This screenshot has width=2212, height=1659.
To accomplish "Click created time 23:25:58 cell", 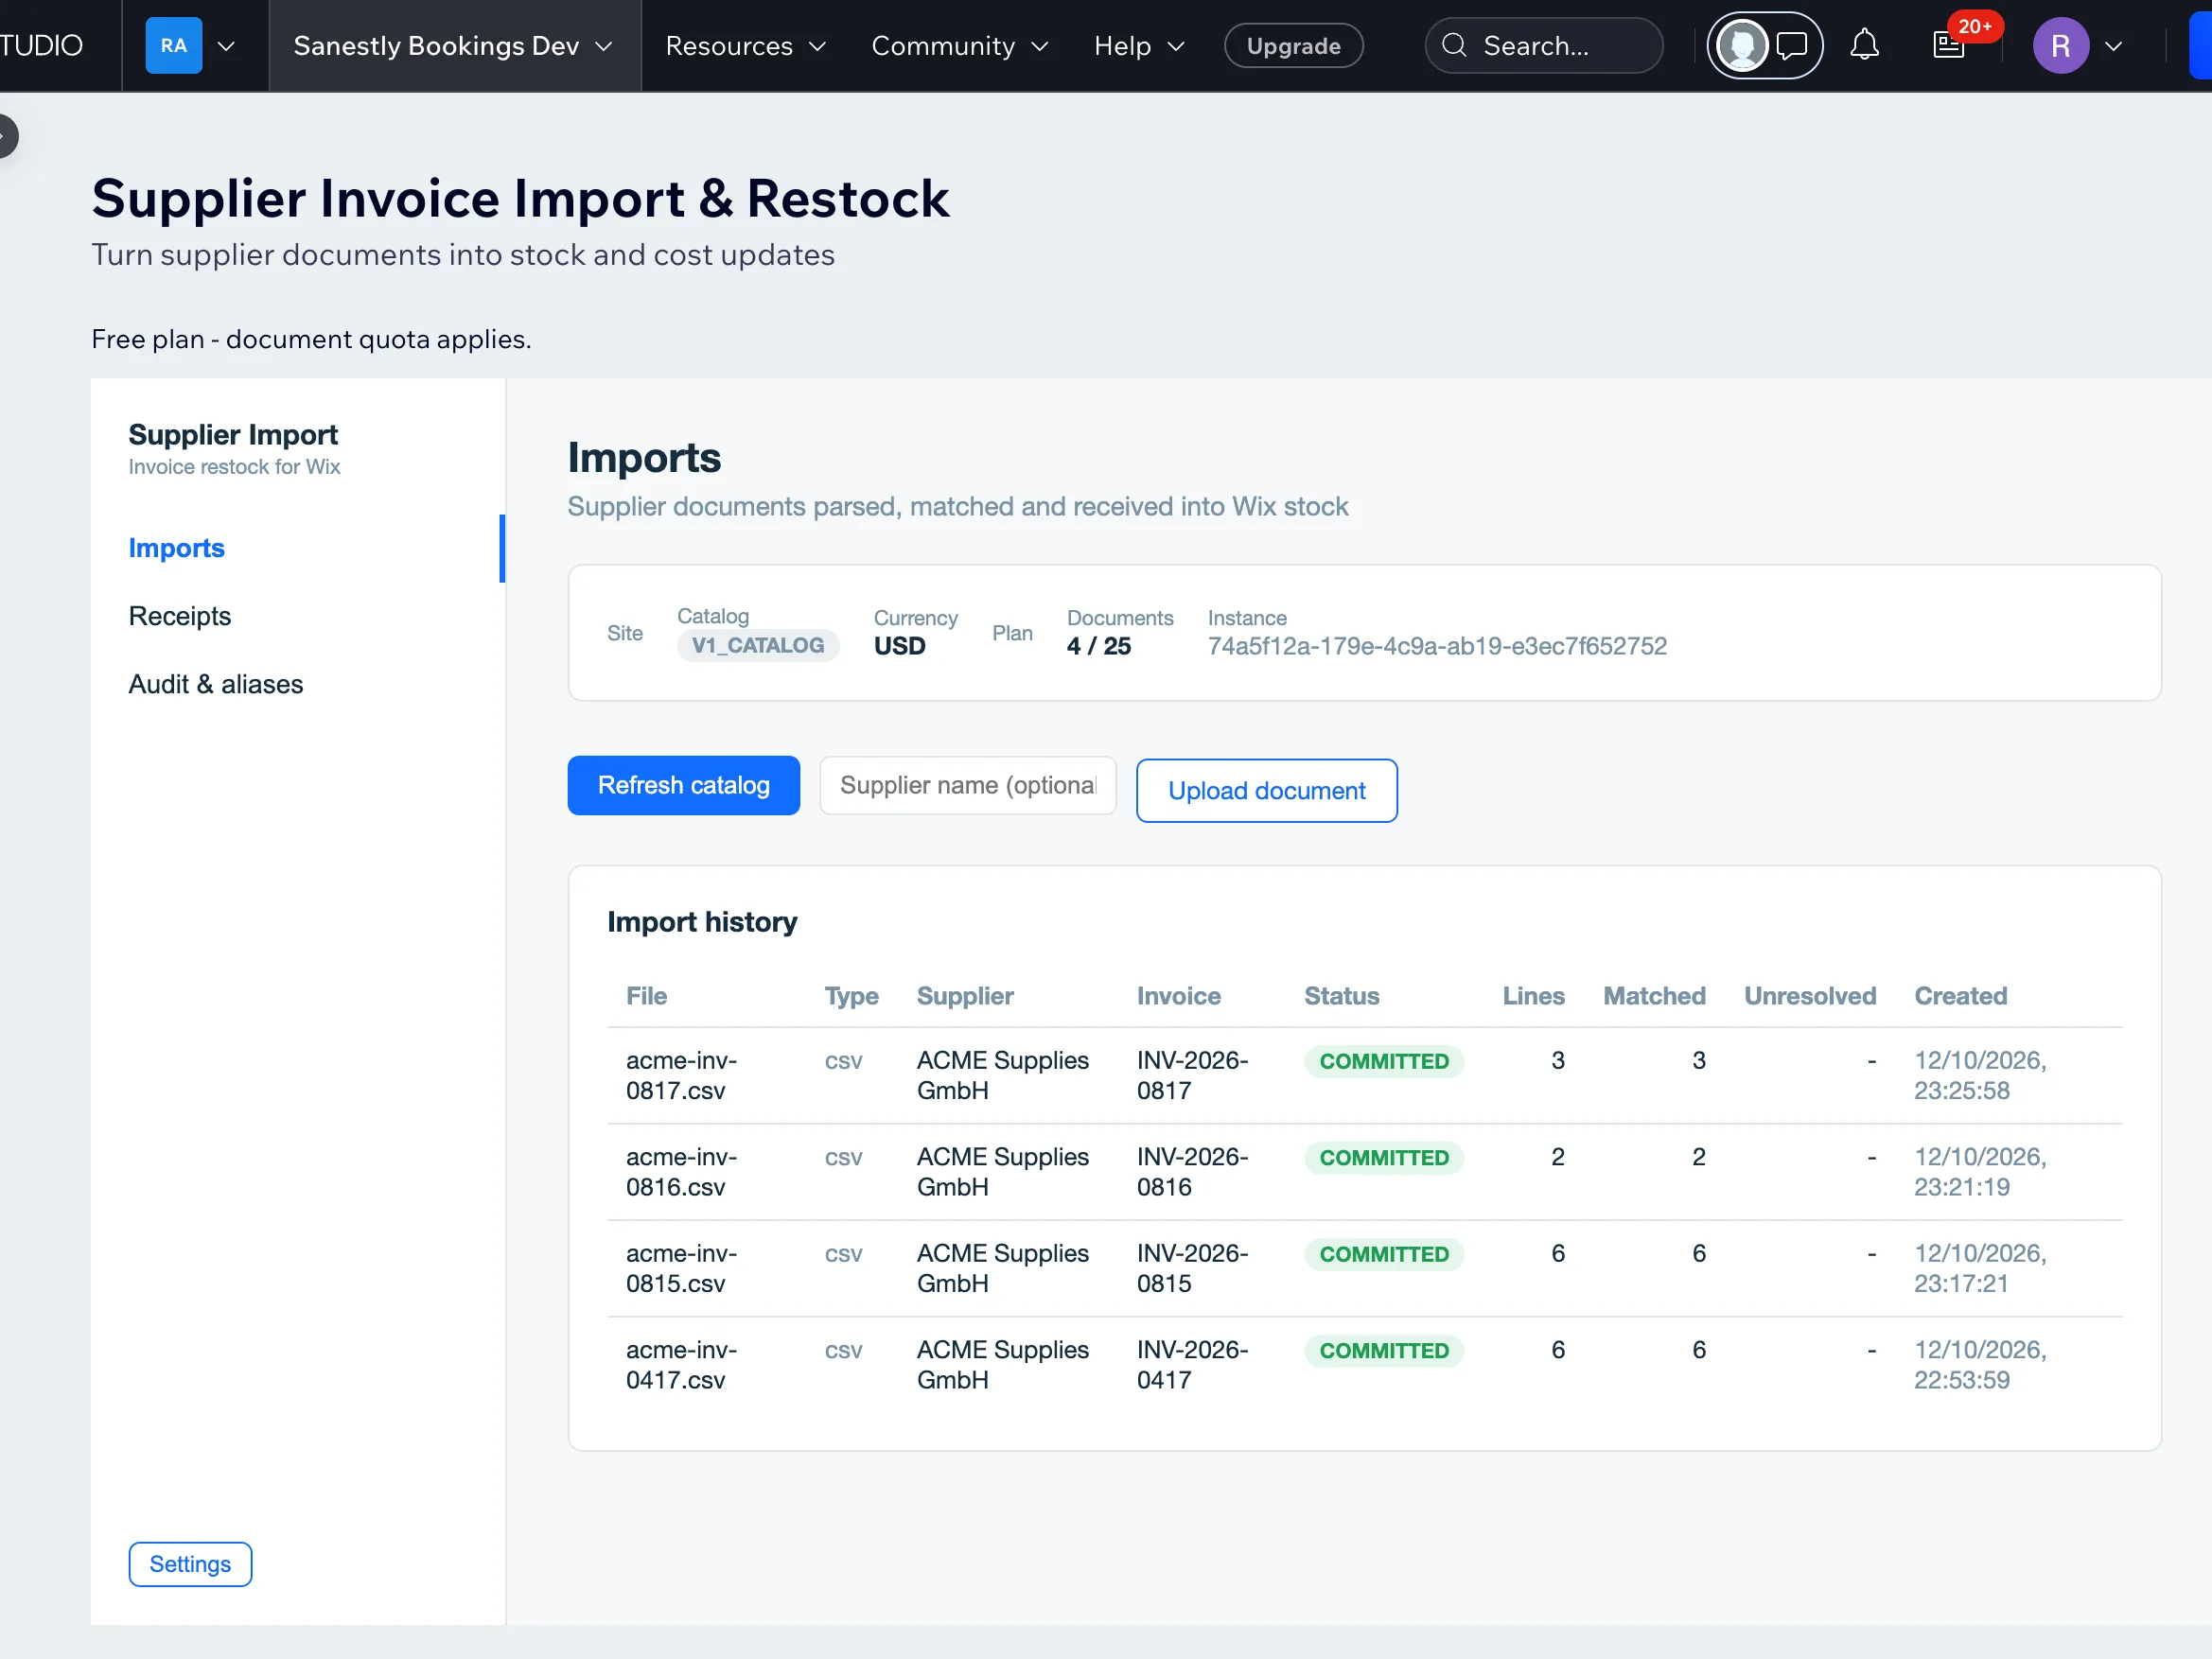I will [x=1980, y=1075].
